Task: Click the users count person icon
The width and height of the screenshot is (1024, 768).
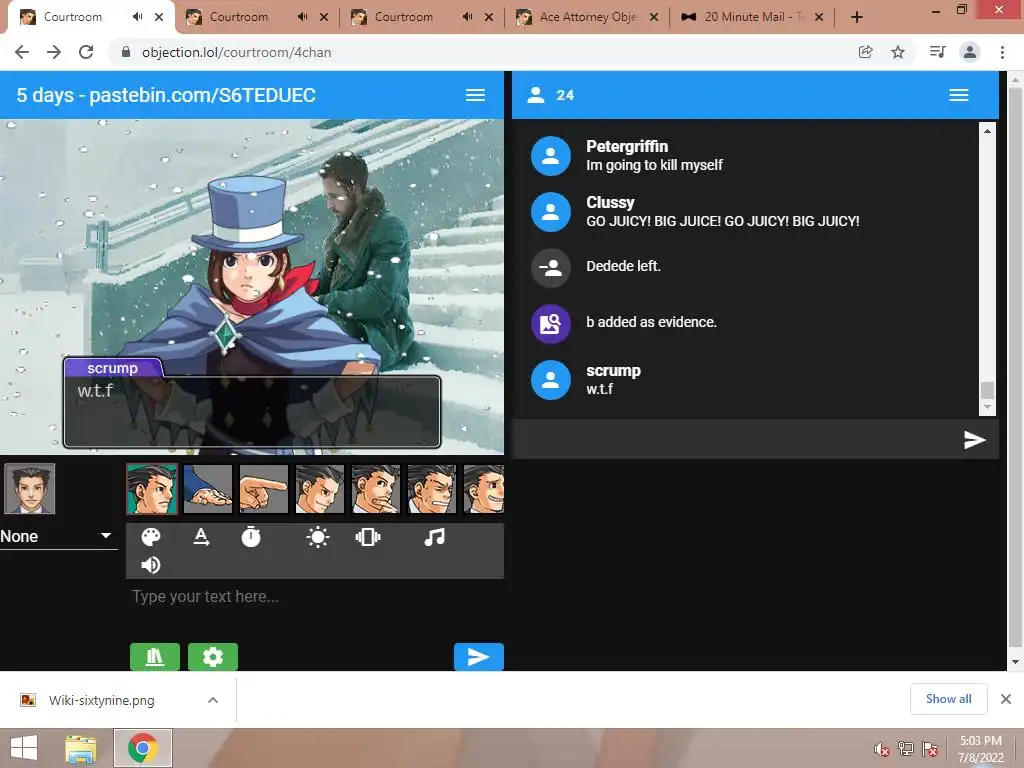Action: [536, 95]
